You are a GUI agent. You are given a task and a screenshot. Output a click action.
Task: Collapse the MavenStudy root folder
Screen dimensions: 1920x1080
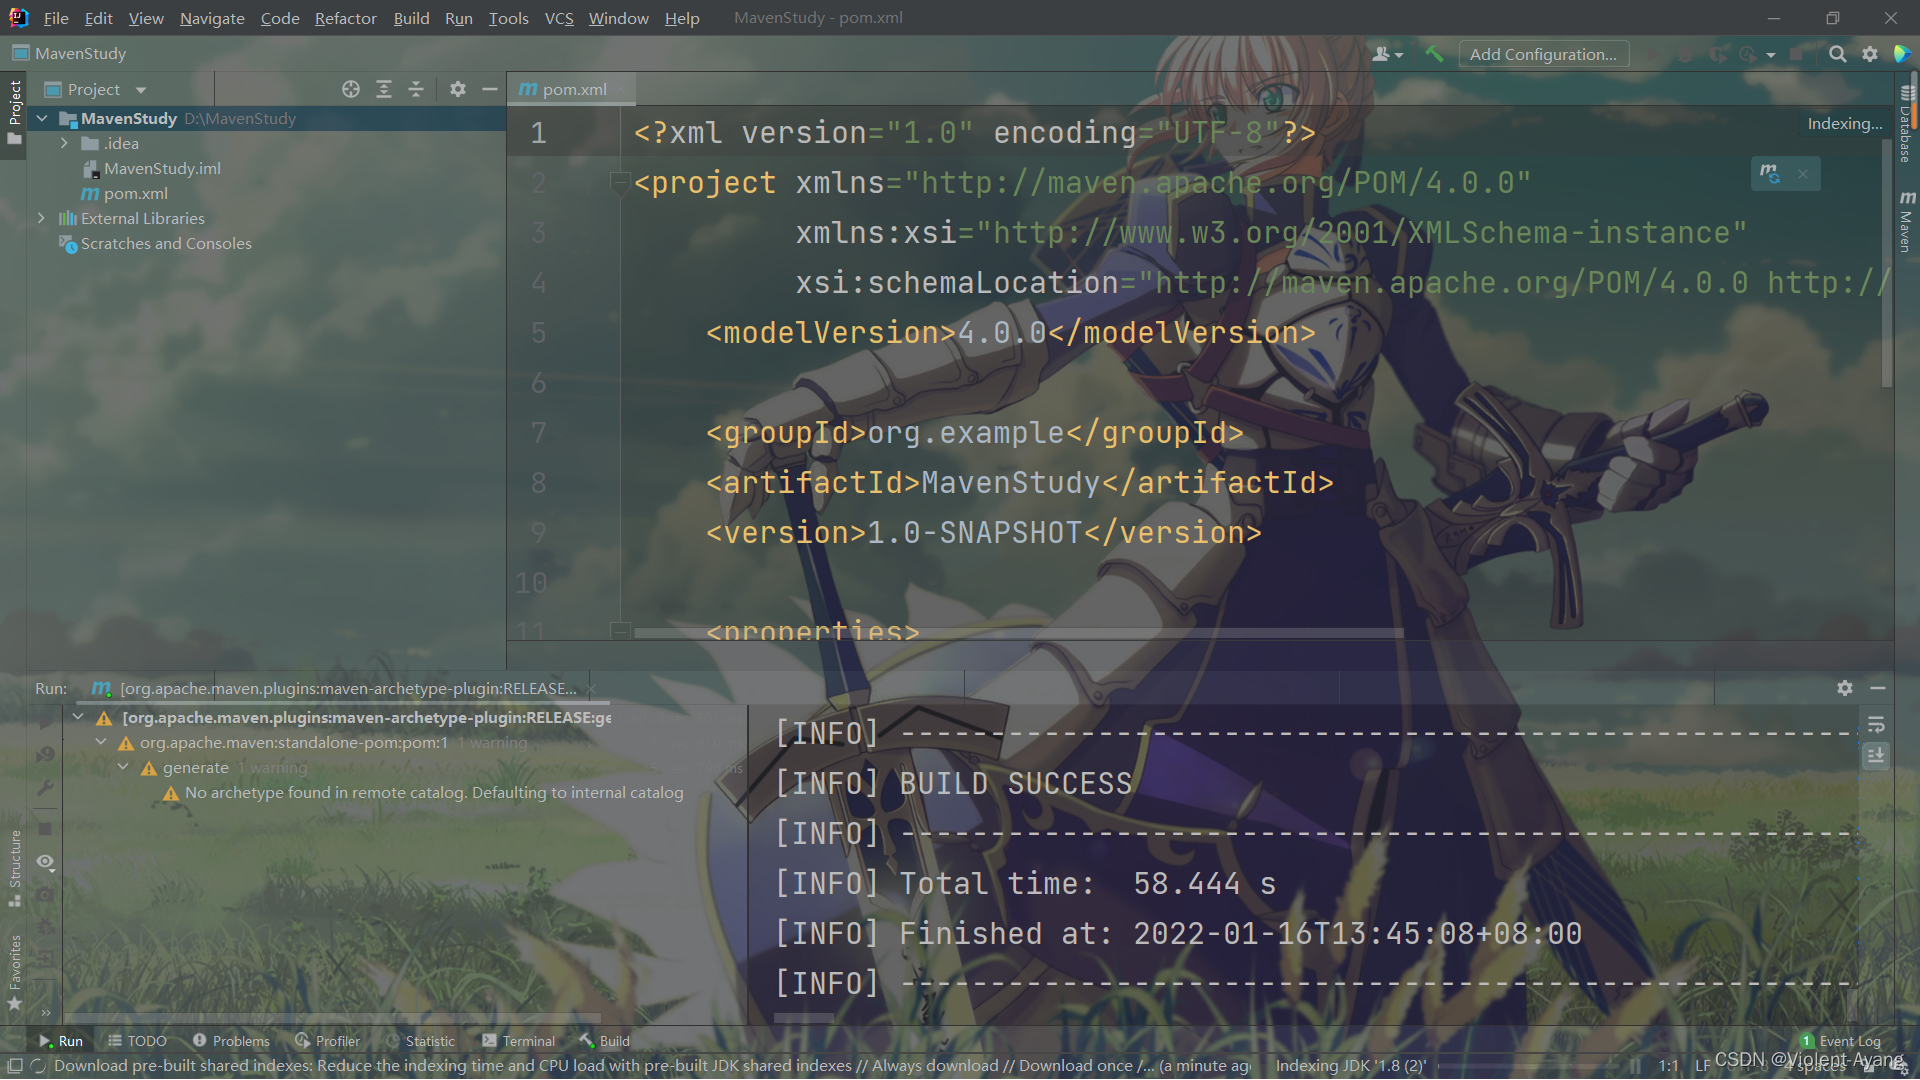(x=42, y=118)
